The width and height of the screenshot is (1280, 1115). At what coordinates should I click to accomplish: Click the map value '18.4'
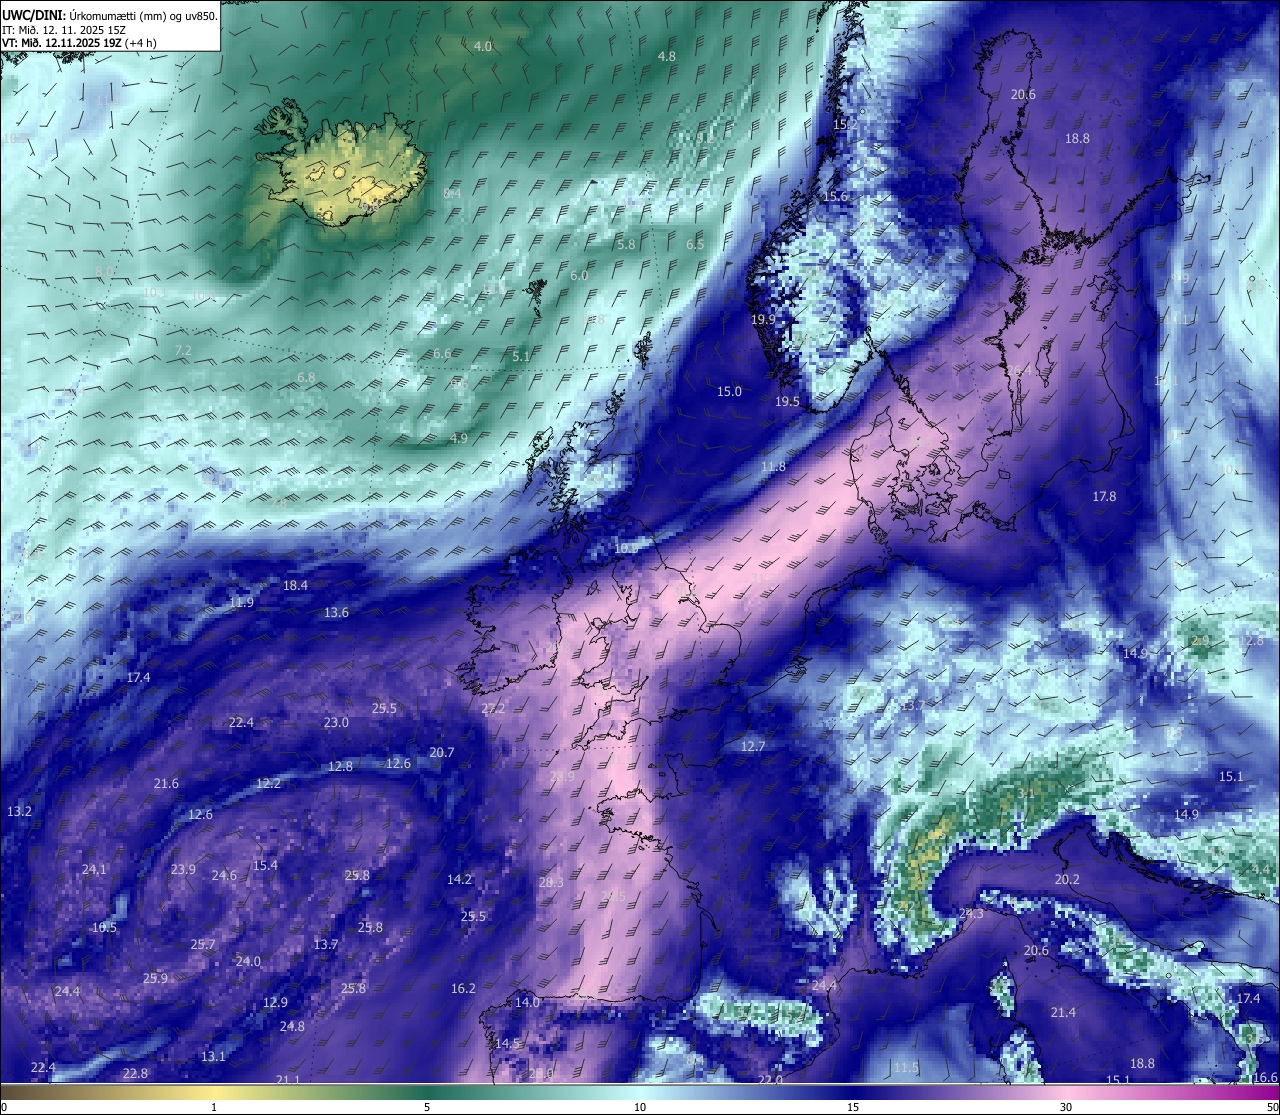click(x=296, y=586)
